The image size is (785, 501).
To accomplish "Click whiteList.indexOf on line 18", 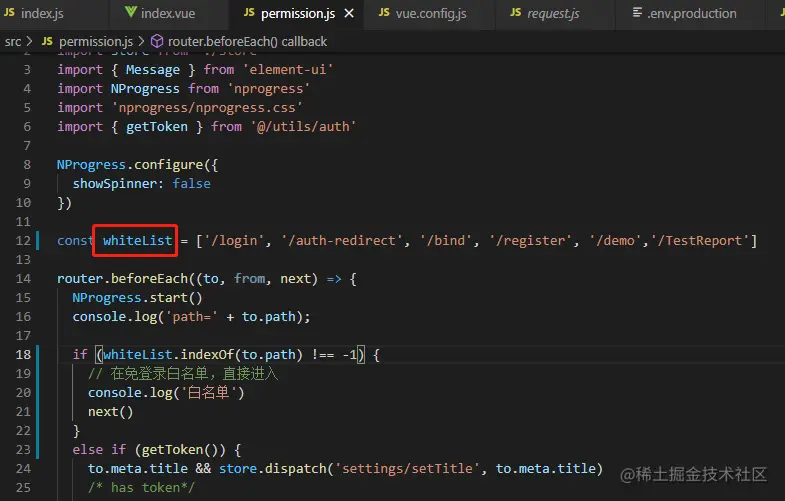I will pos(168,355).
